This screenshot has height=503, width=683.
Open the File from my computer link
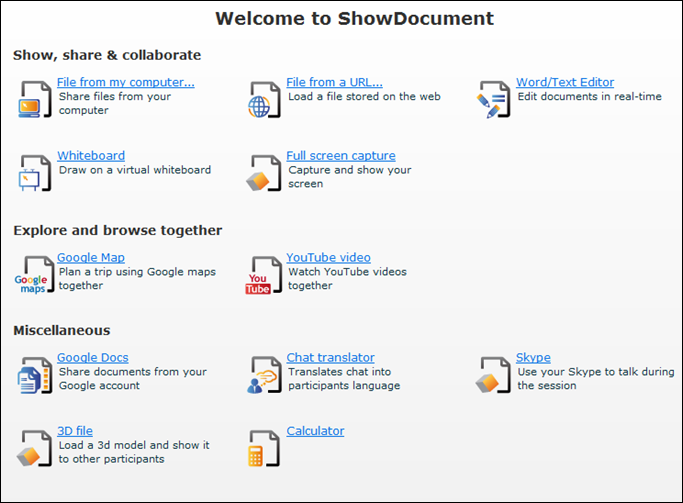(125, 82)
